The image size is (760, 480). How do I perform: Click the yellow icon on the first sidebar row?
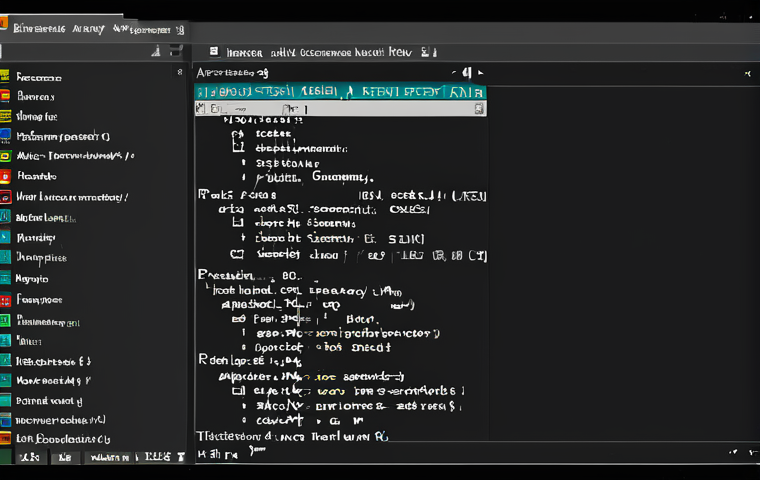(5, 76)
